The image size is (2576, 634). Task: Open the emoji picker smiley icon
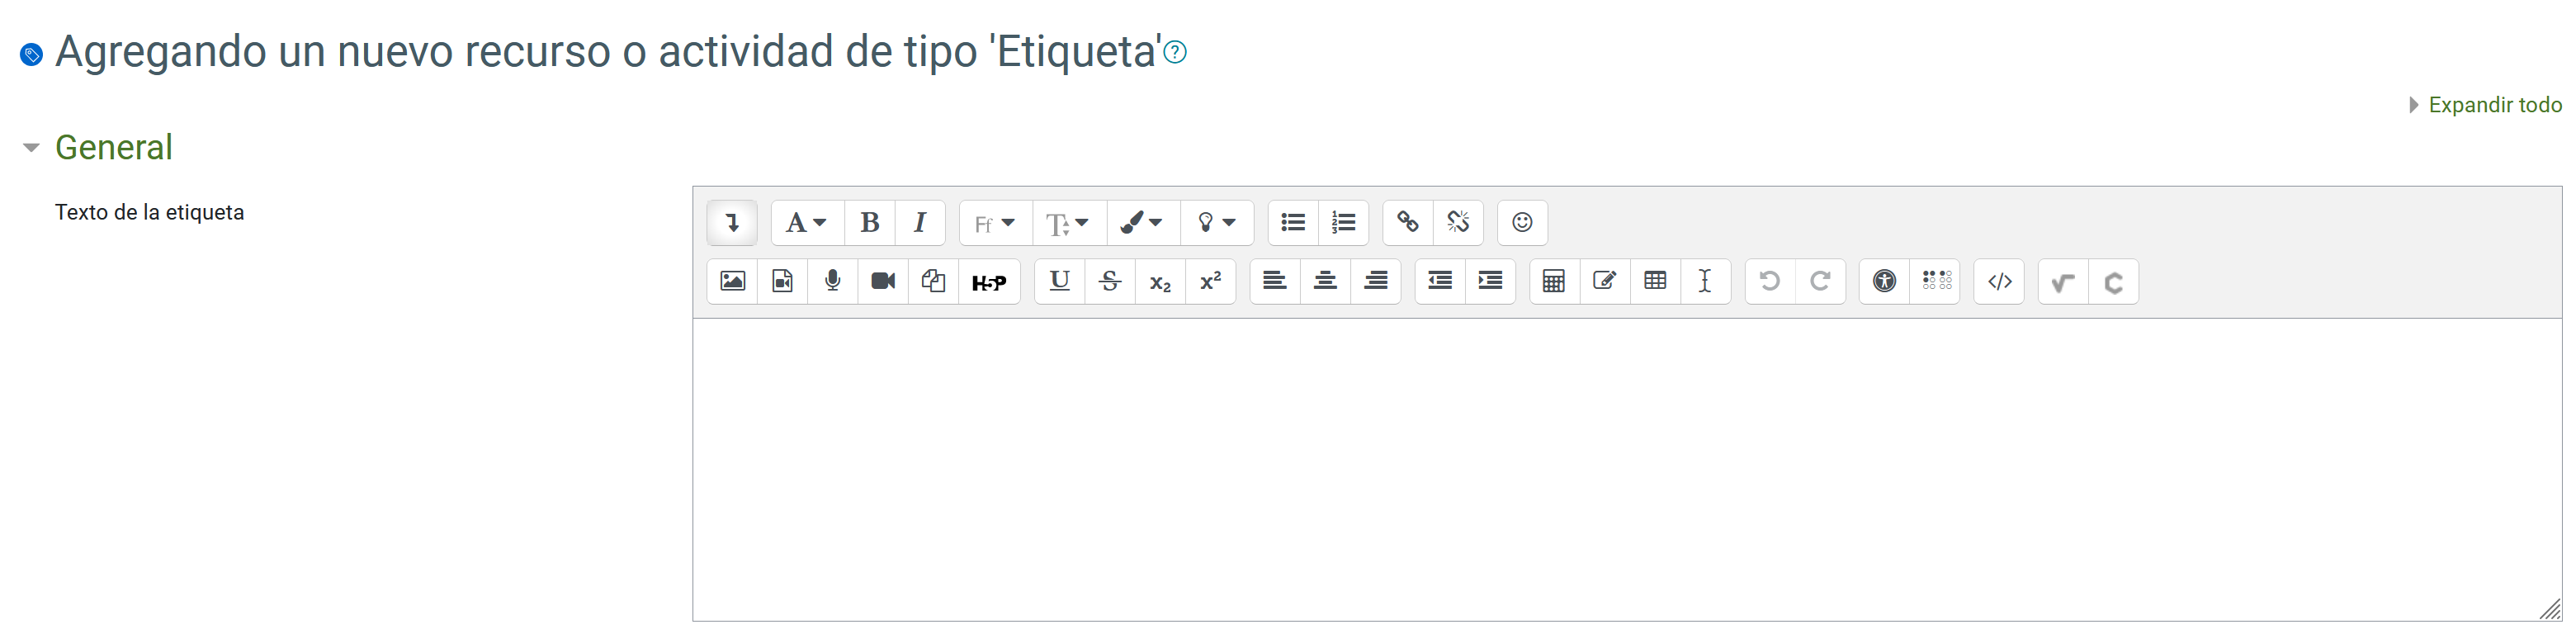[x=1522, y=222]
